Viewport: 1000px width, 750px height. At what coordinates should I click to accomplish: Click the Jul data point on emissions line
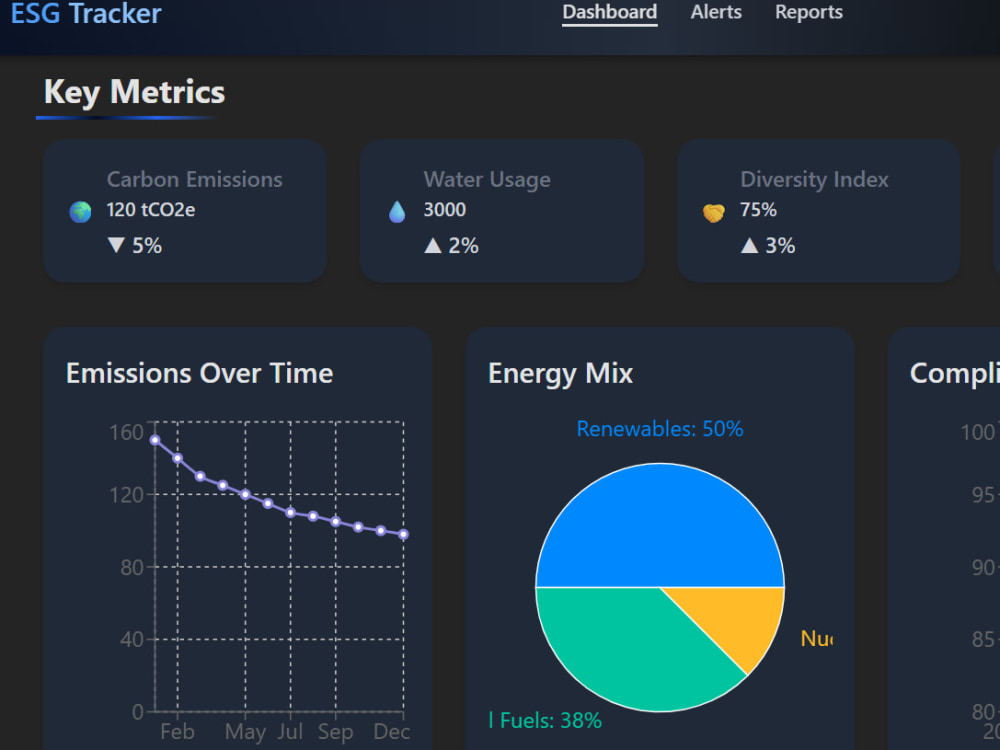click(x=291, y=513)
